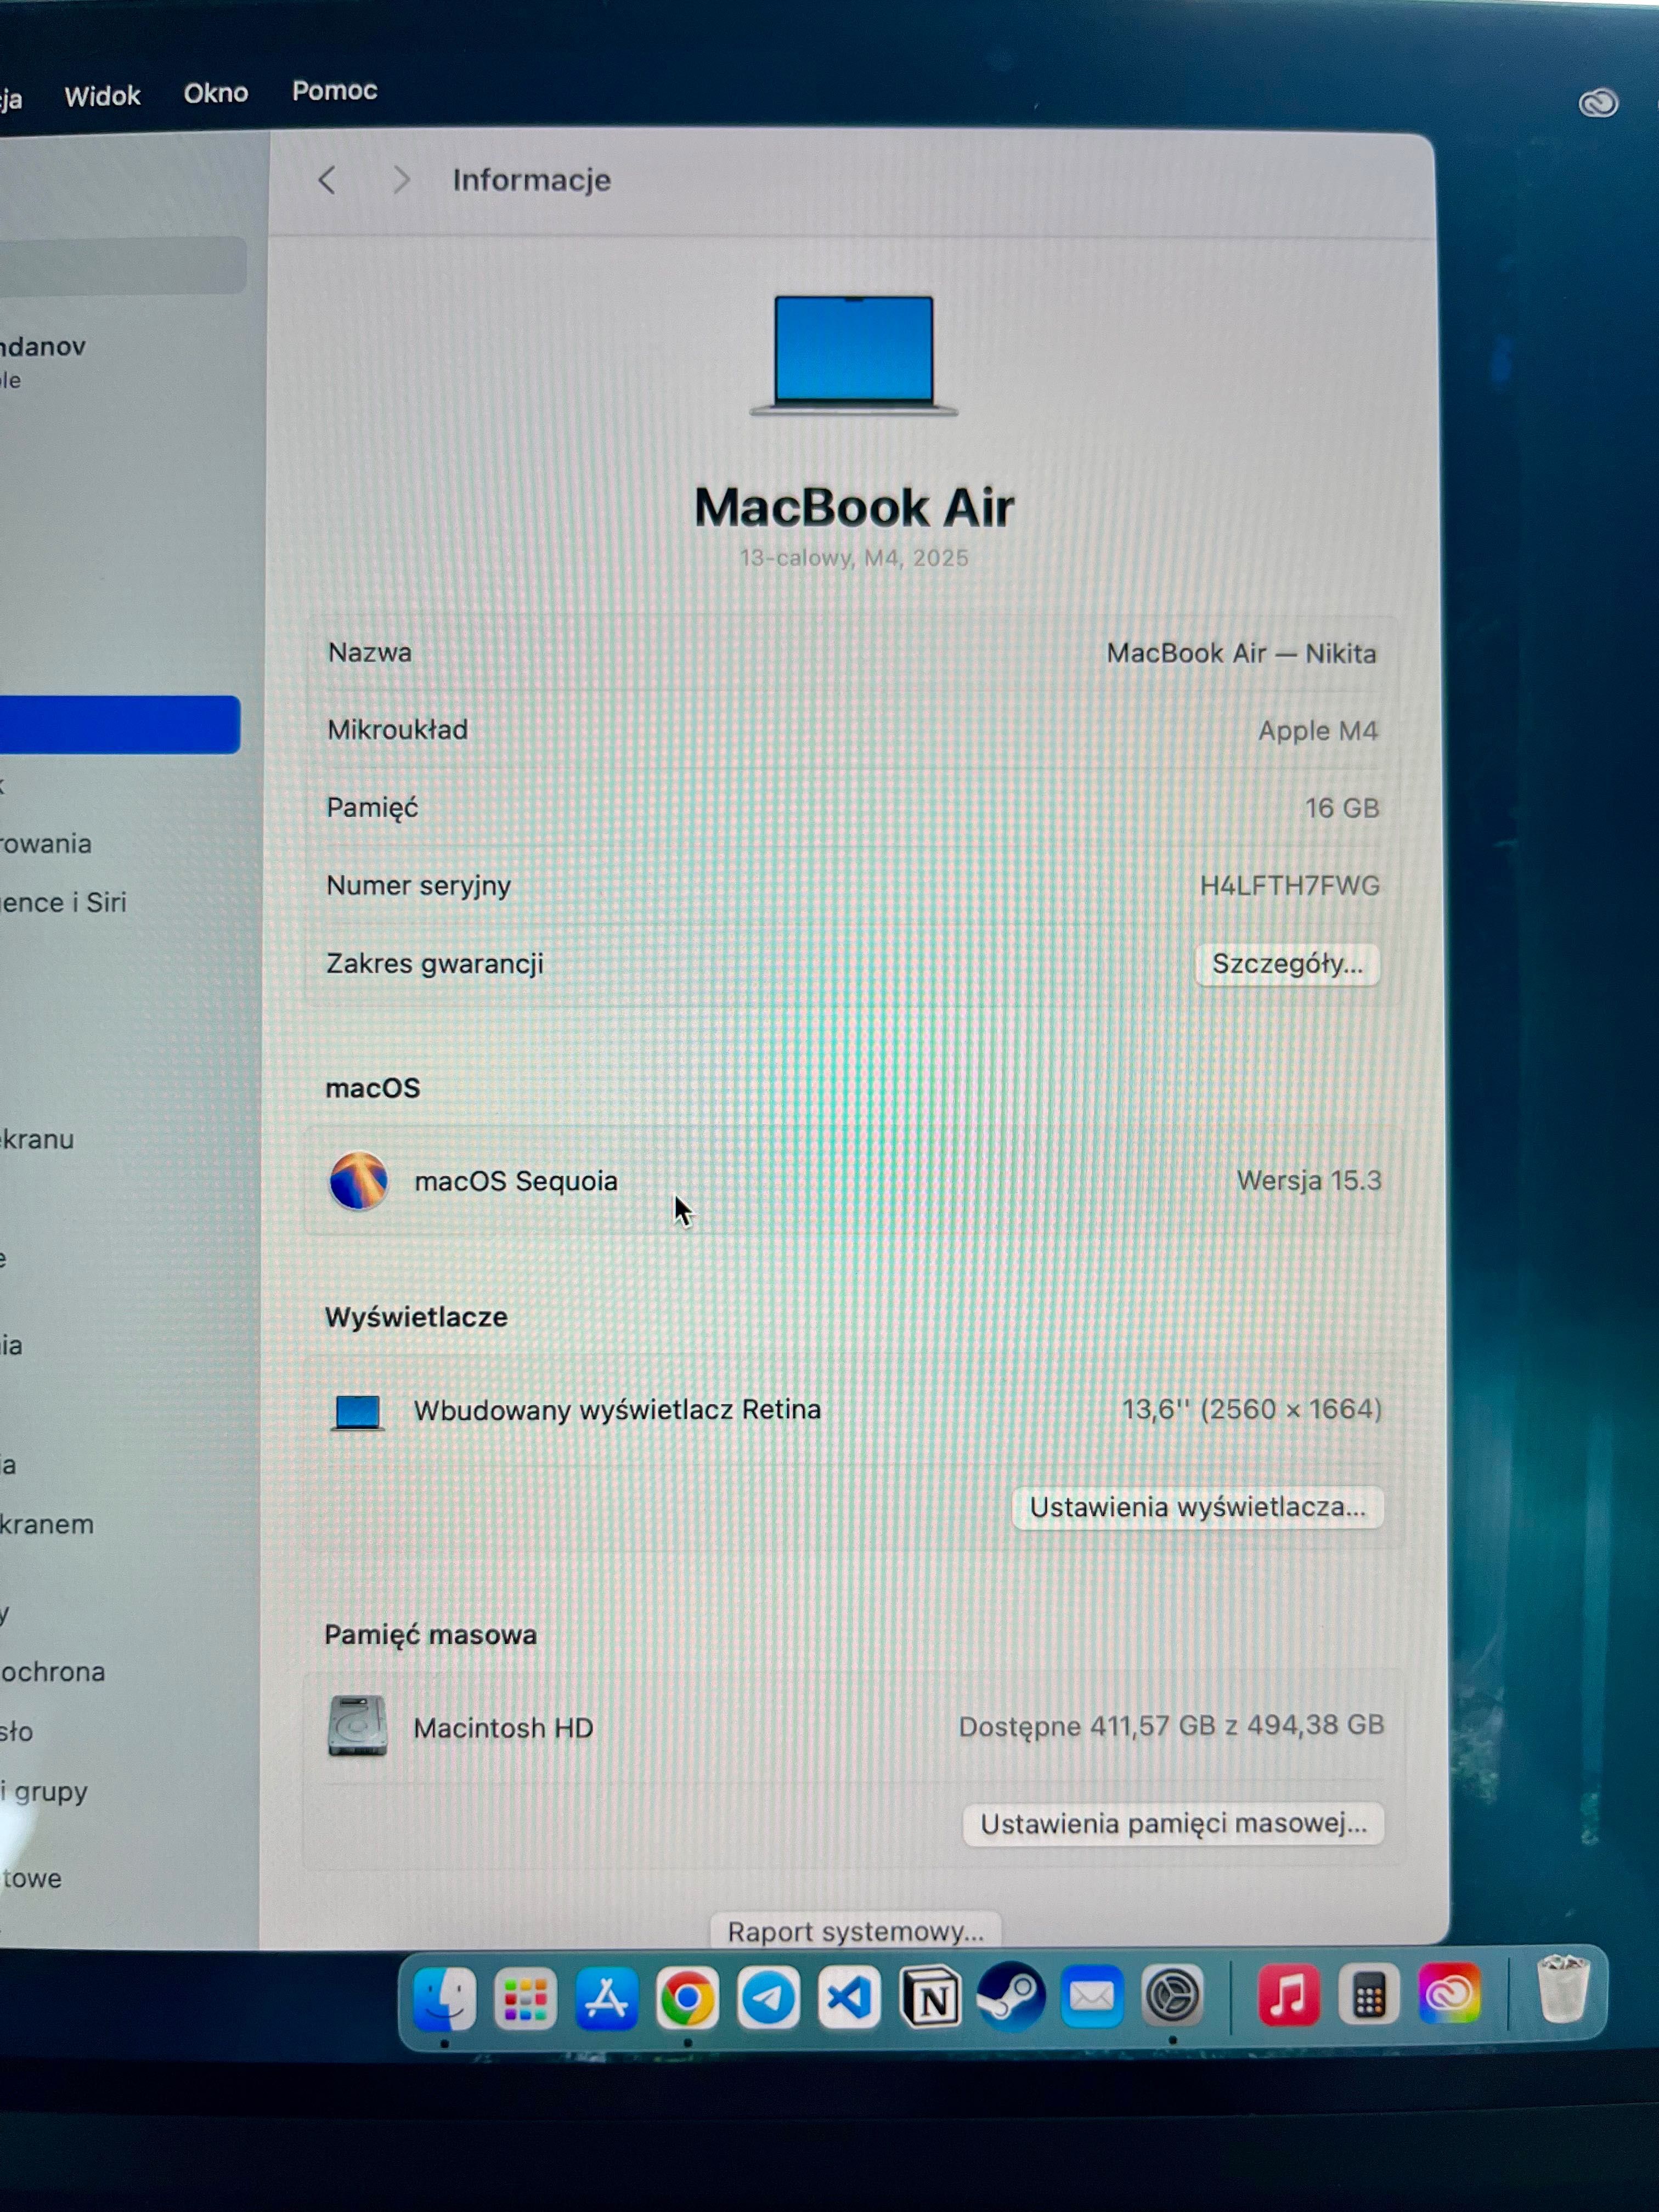Click Szczegóły button for warranty coverage
This screenshot has width=1659, height=2212.
[1287, 964]
